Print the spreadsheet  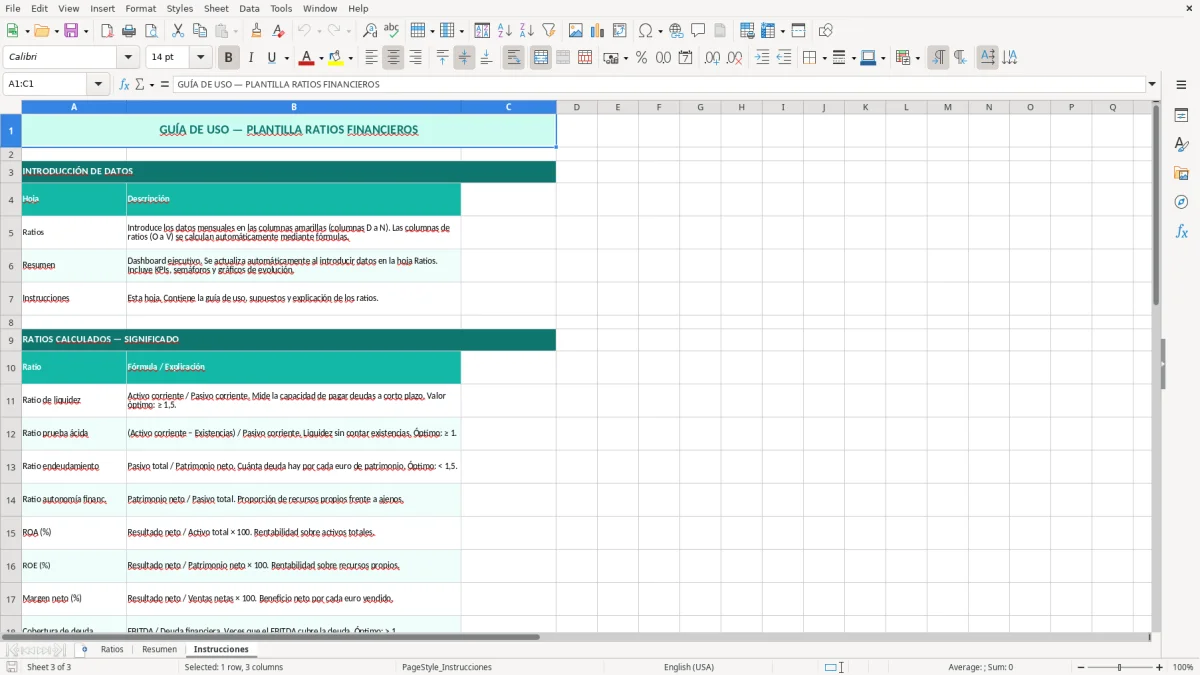pos(129,31)
